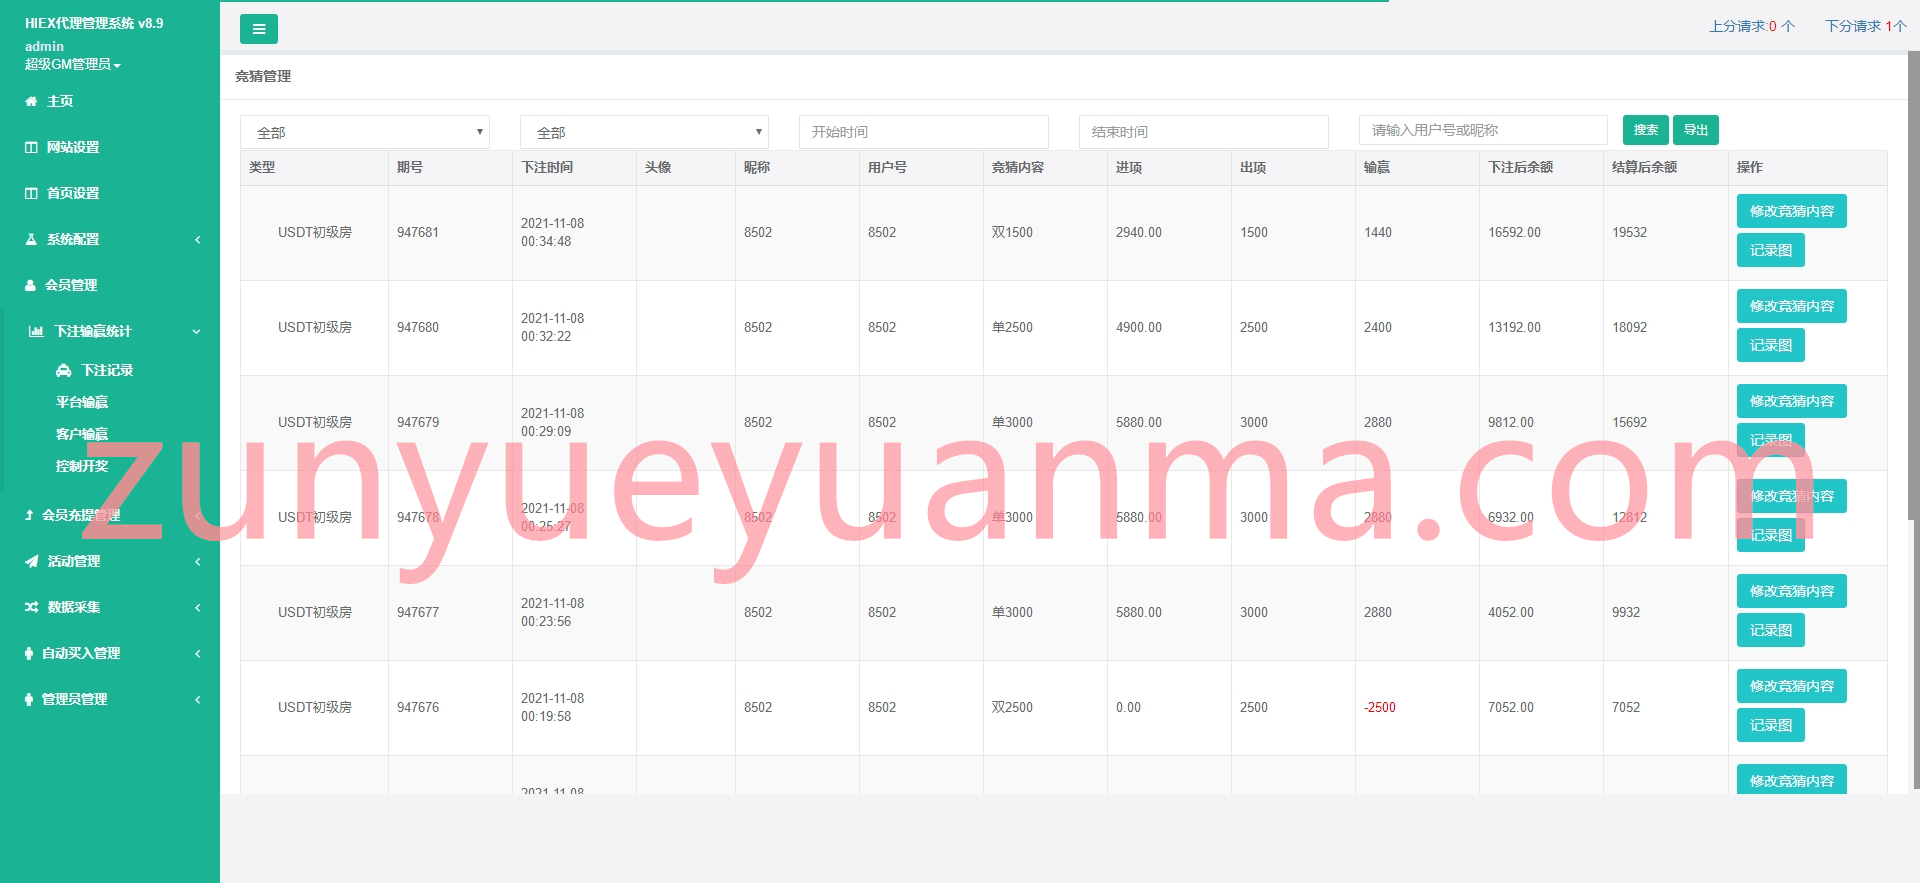Click the 搜索 search button

tap(1645, 130)
